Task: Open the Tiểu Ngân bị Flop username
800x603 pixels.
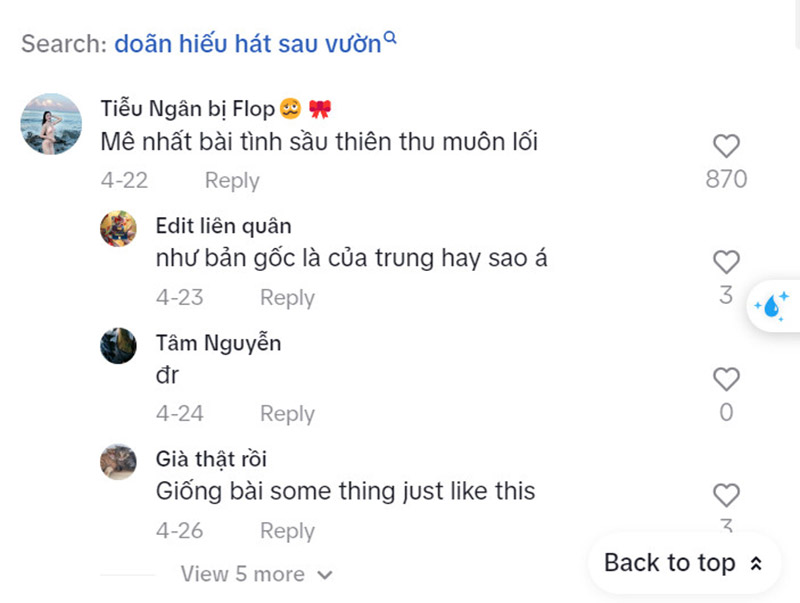Action: [x=187, y=109]
